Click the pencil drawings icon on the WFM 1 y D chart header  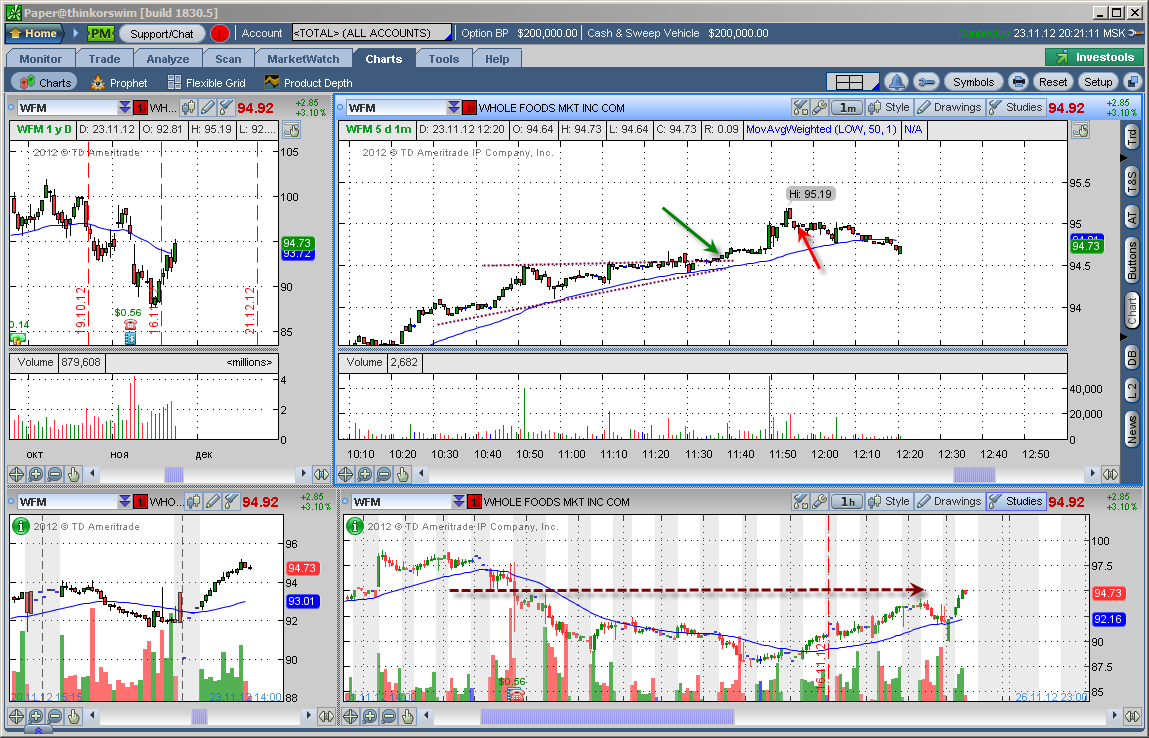(x=208, y=108)
